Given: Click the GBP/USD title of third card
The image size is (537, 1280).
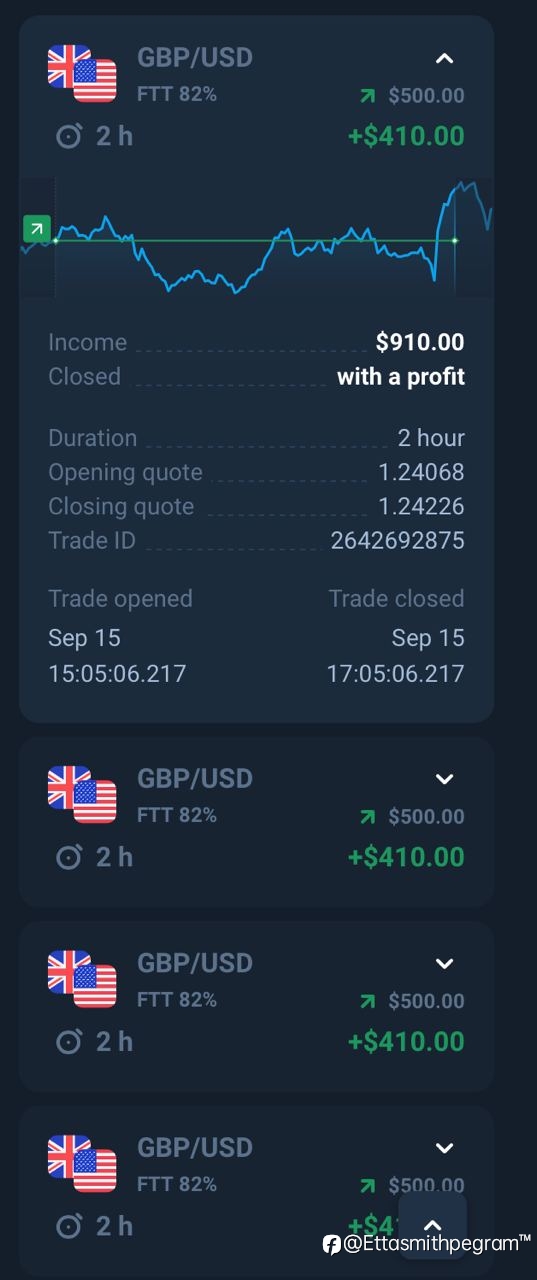Looking at the screenshot, I should (x=195, y=963).
